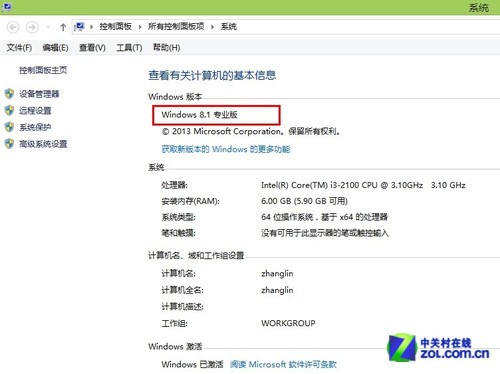Click 系统 breadcrumb in address bar
Viewport: 500px width, 374px height.
(x=229, y=26)
